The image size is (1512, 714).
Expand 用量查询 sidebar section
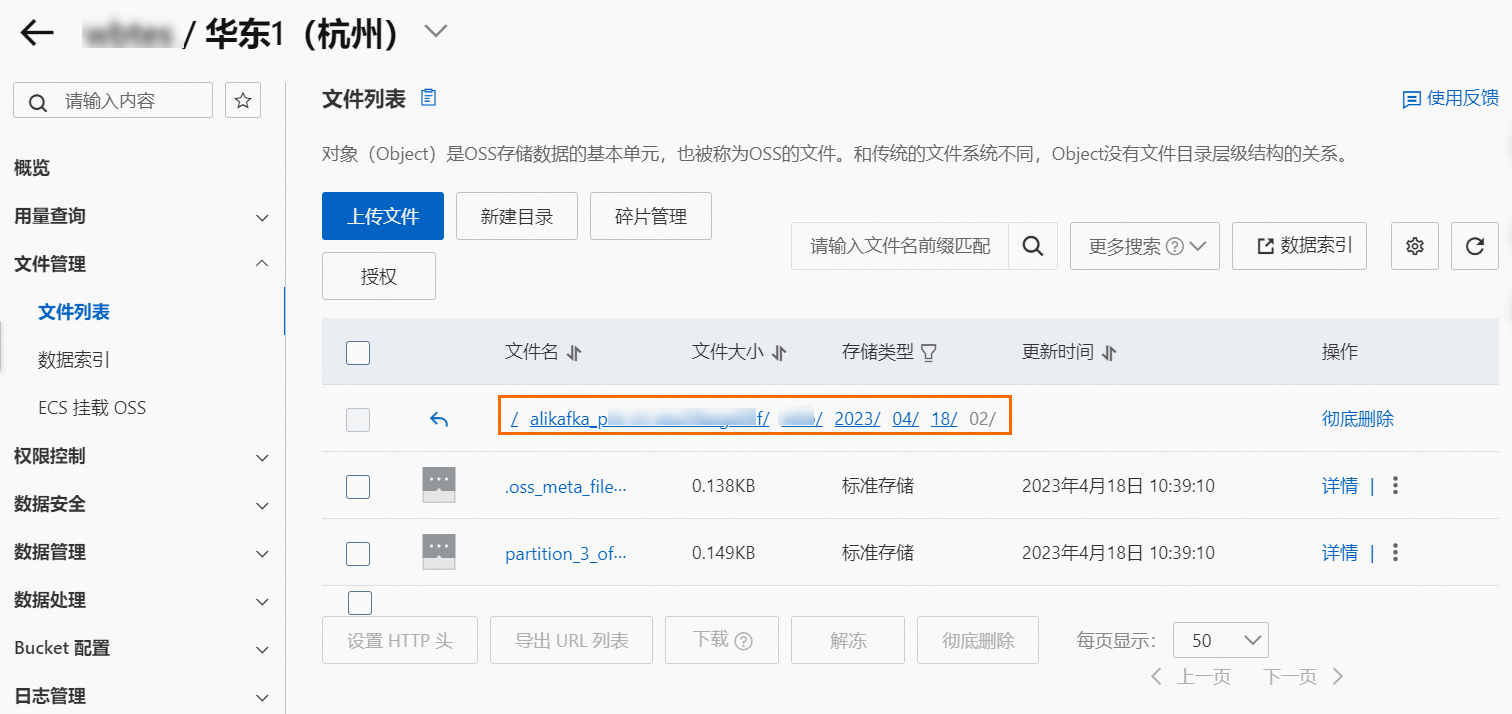142,216
